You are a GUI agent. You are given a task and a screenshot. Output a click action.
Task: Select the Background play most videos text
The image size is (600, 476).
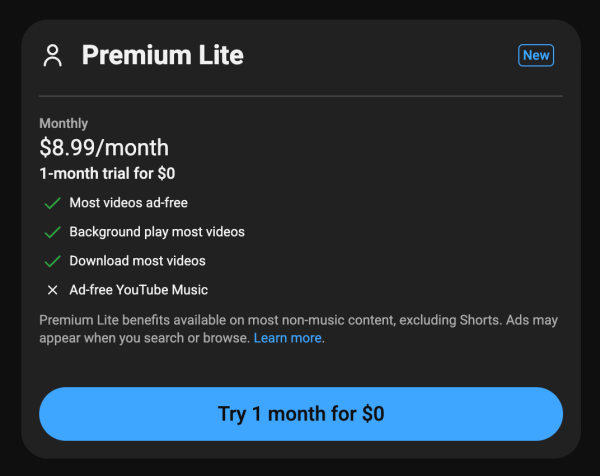[x=157, y=232]
